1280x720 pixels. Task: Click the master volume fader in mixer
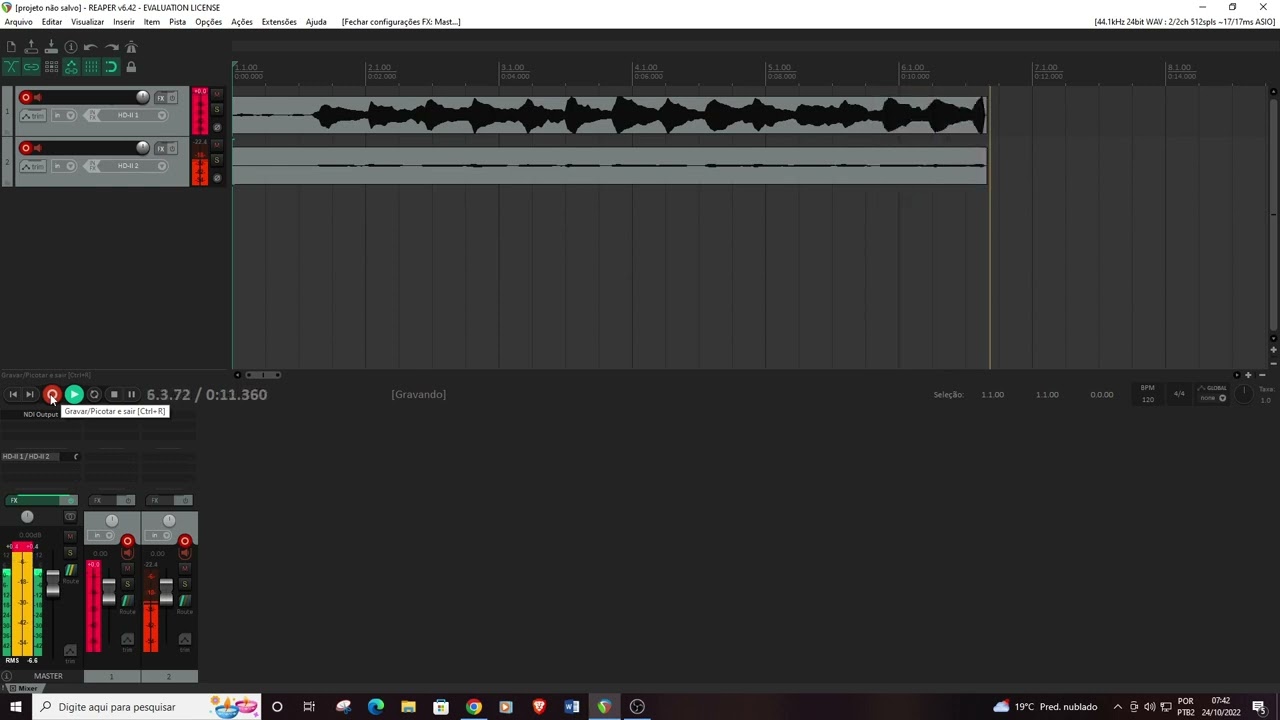tap(53, 585)
